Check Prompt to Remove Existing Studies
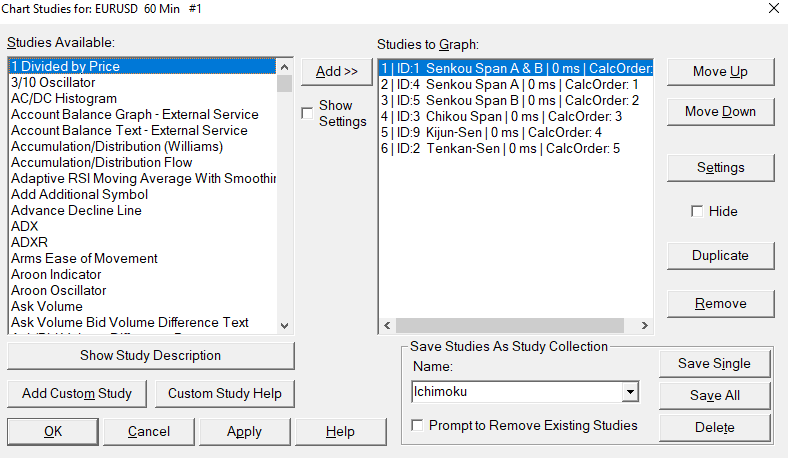 tap(417, 426)
